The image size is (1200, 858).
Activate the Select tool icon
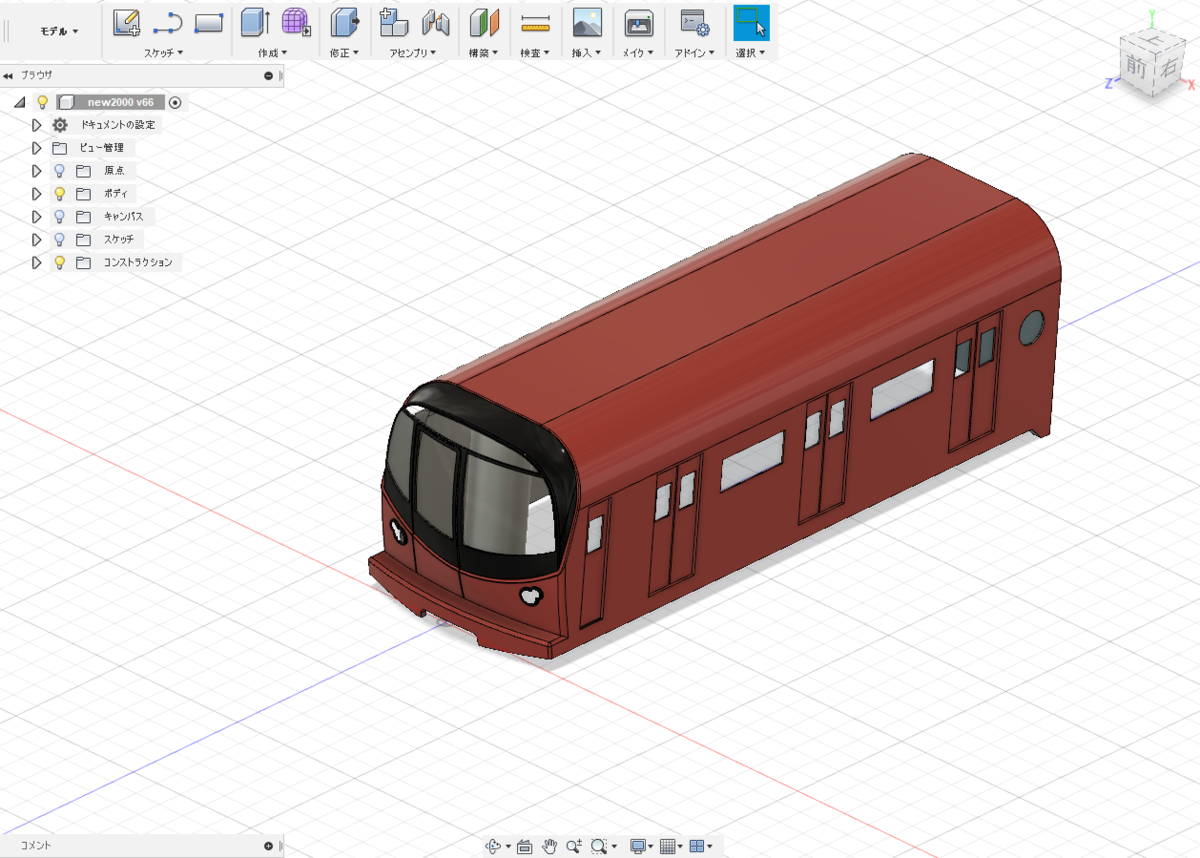click(751, 22)
